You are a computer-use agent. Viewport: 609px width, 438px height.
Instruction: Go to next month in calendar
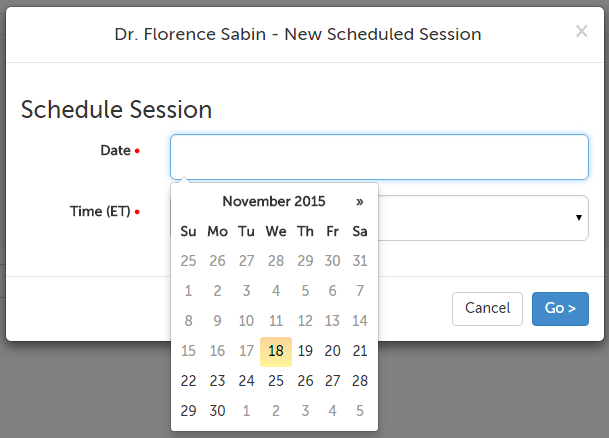tap(360, 201)
